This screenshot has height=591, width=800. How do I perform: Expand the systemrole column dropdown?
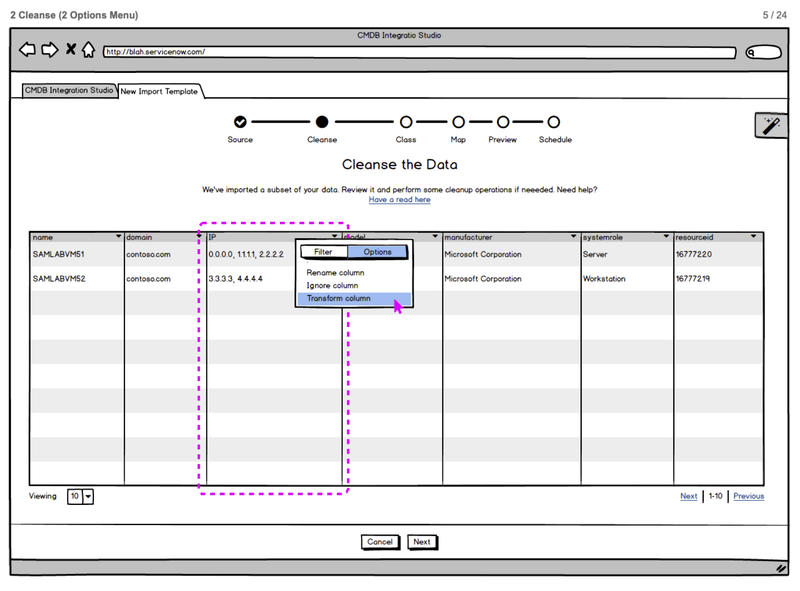coord(666,236)
